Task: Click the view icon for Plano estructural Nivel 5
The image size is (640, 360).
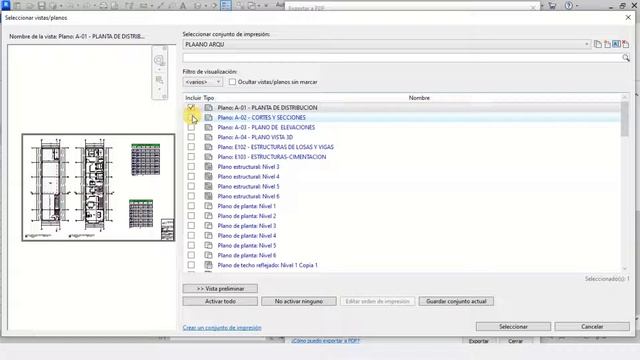Action: click(209, 186)
